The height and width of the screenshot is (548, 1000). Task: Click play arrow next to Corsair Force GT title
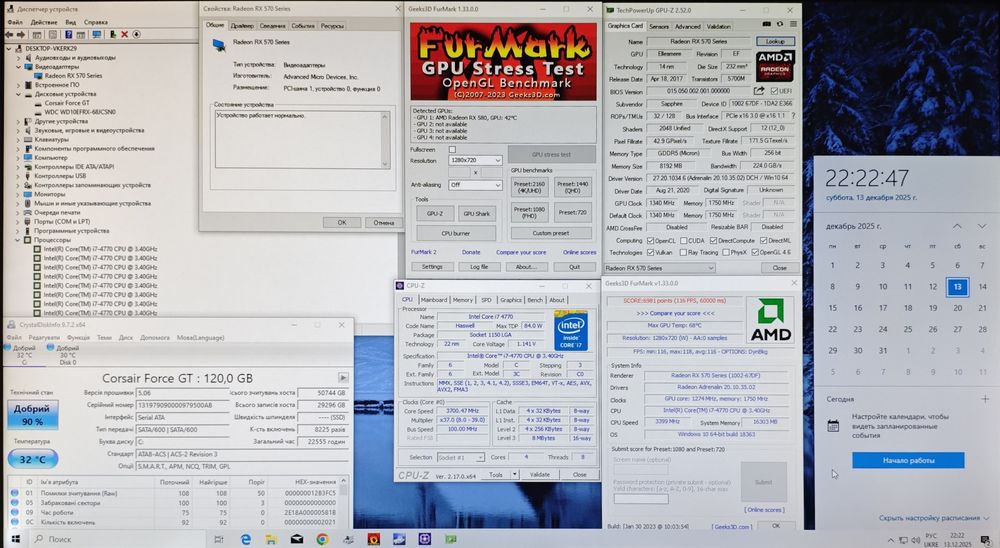(342, 378)
